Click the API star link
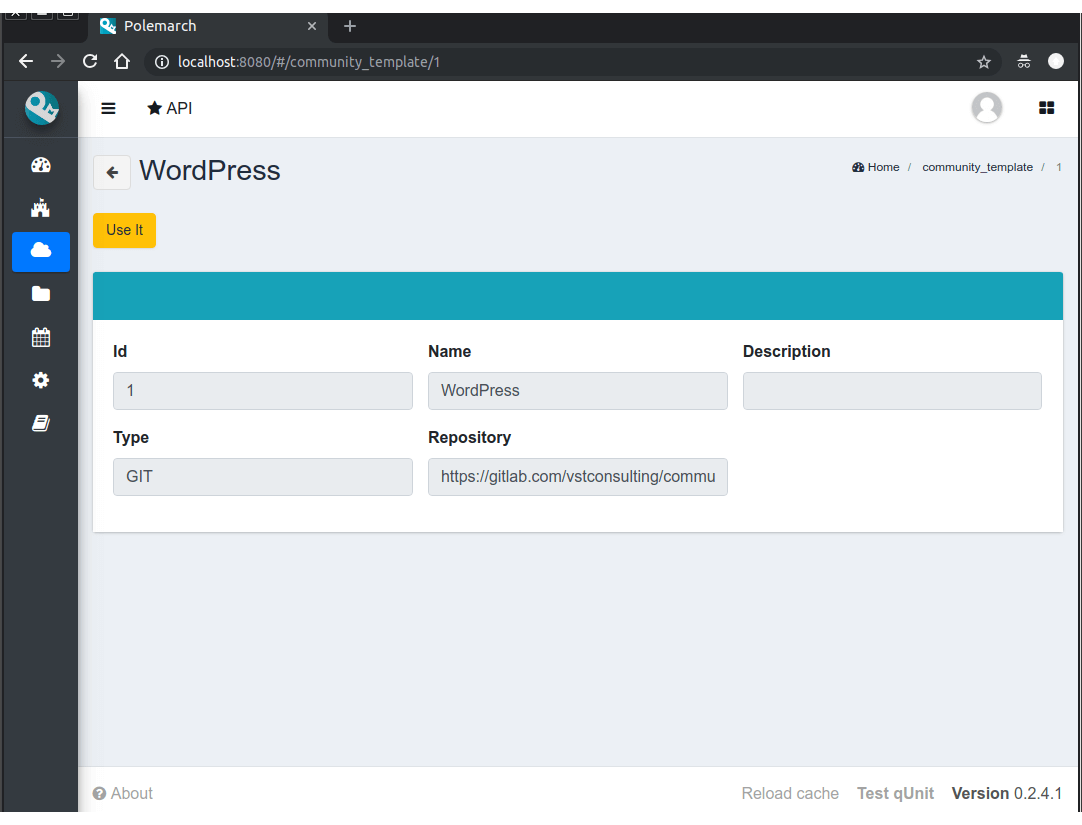This screenshot has width=1082, height=825. 170,108
